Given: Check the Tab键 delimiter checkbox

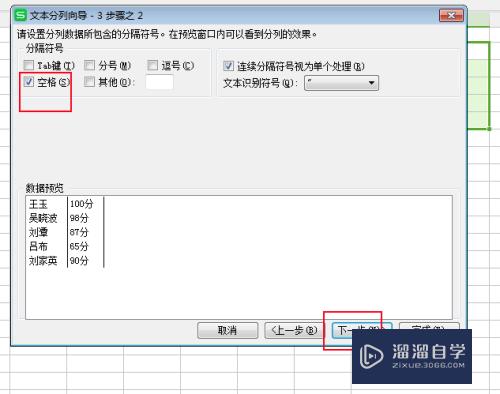Looking at the screenshot, I should (29, 65).
